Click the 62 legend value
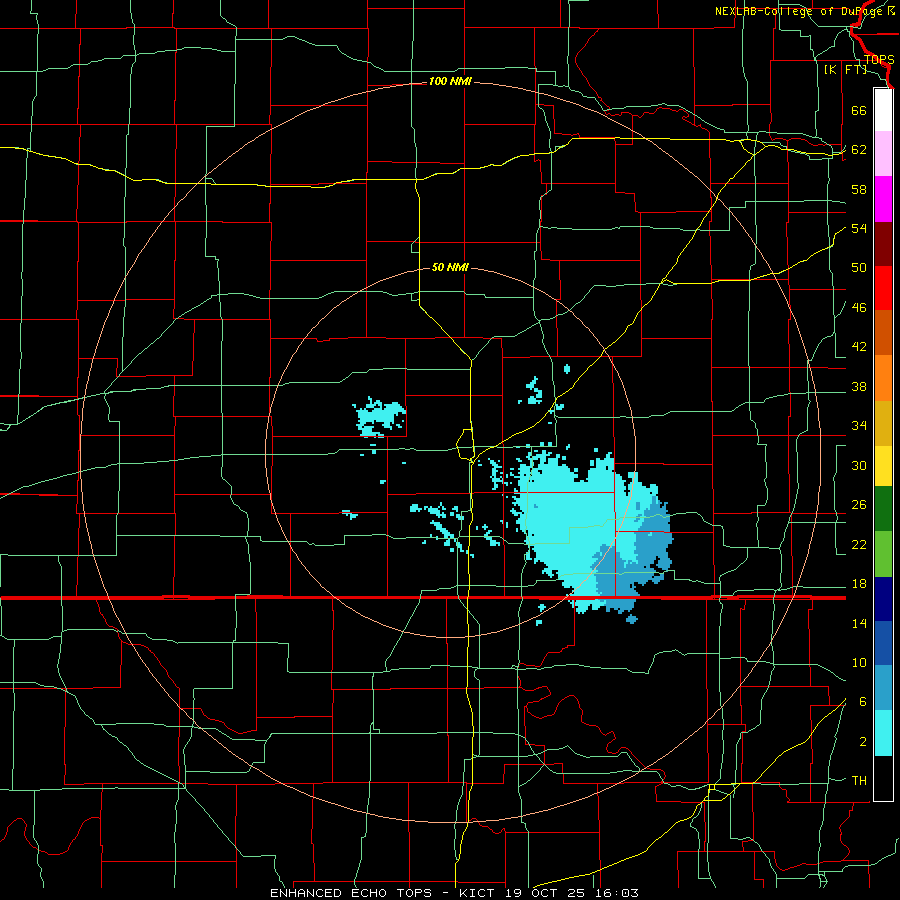 click(859, 150)
